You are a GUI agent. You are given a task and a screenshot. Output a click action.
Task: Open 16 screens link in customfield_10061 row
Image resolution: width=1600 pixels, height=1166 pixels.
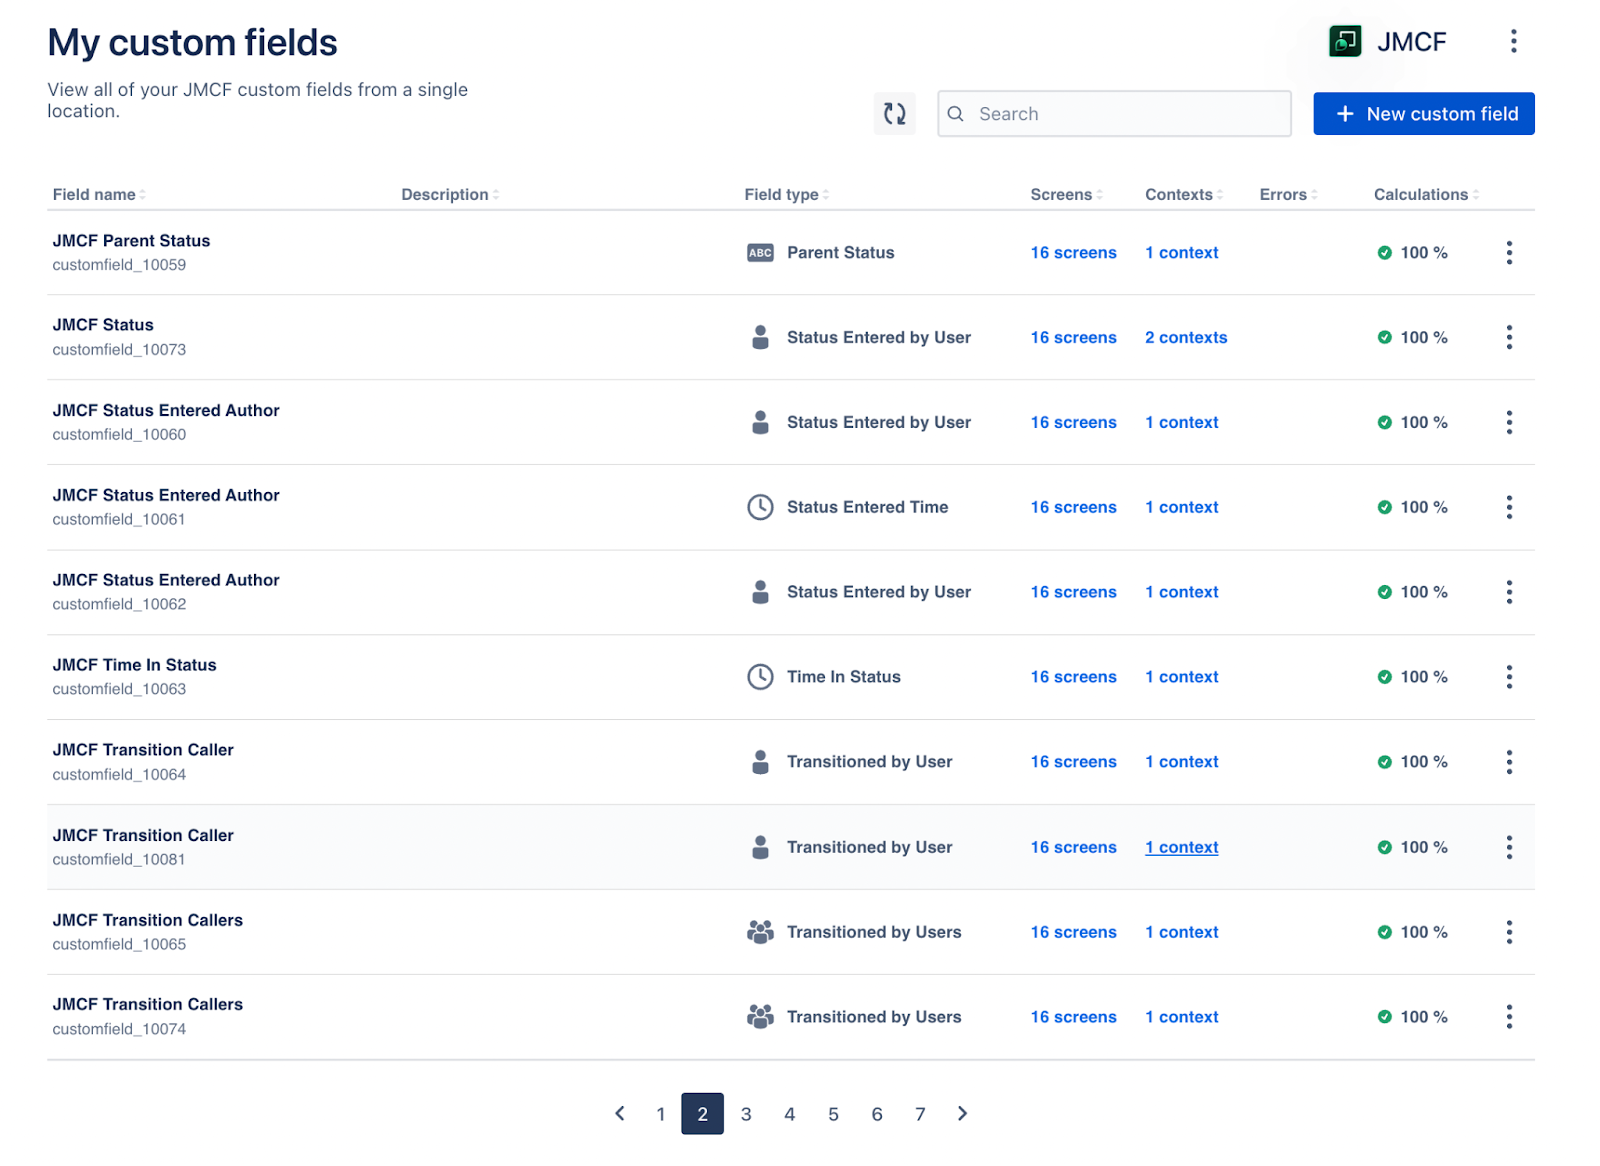(x=1073, y=508)
